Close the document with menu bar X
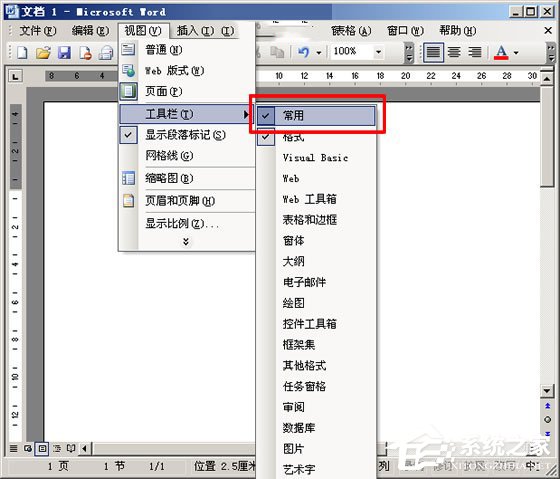The height and width of the screenshot is (479, 560). [x=548, y=31]
